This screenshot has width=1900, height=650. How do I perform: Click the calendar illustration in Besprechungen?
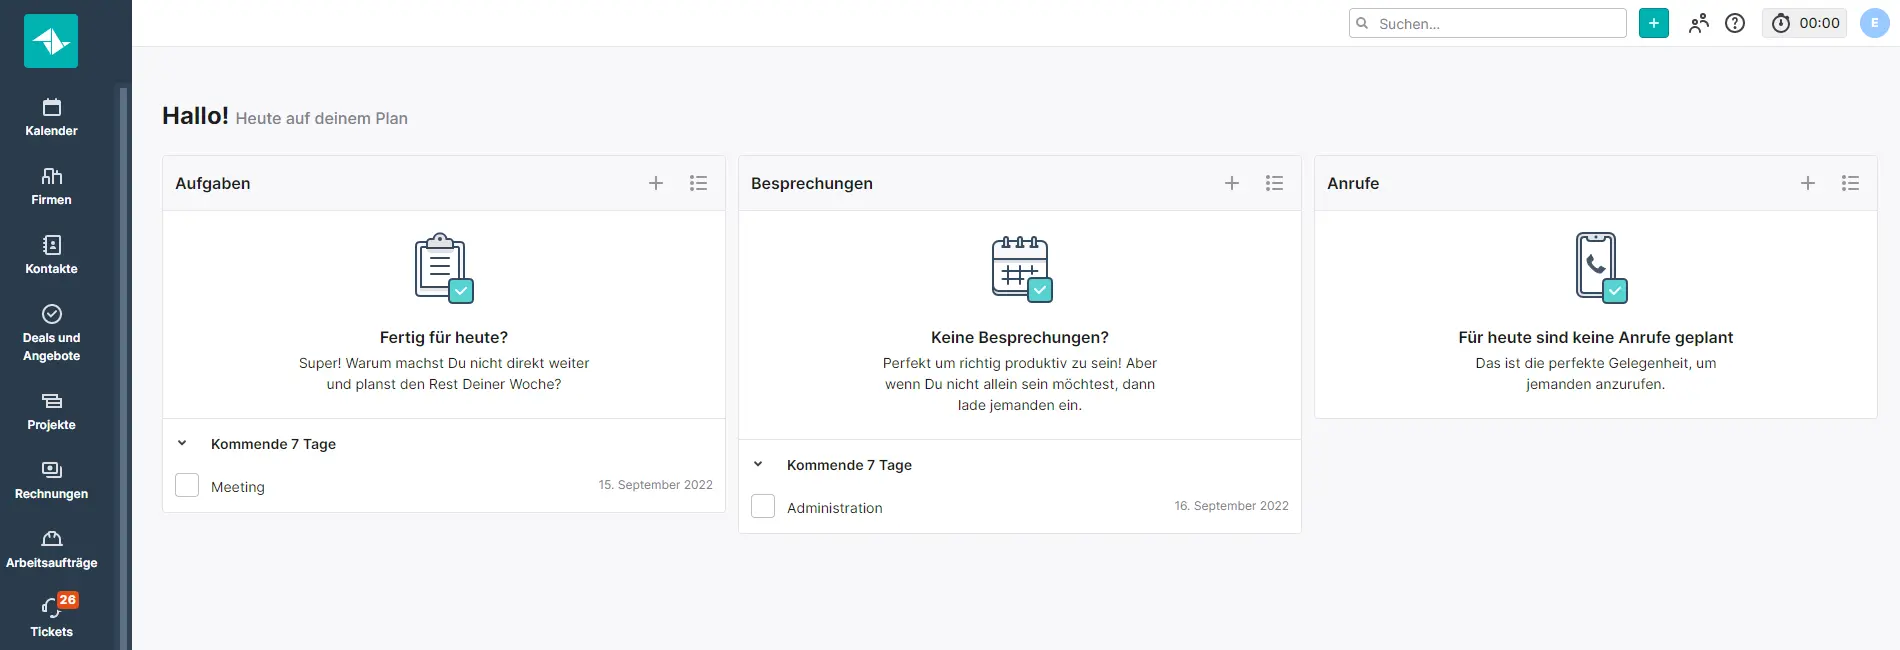coord(1021,268)
